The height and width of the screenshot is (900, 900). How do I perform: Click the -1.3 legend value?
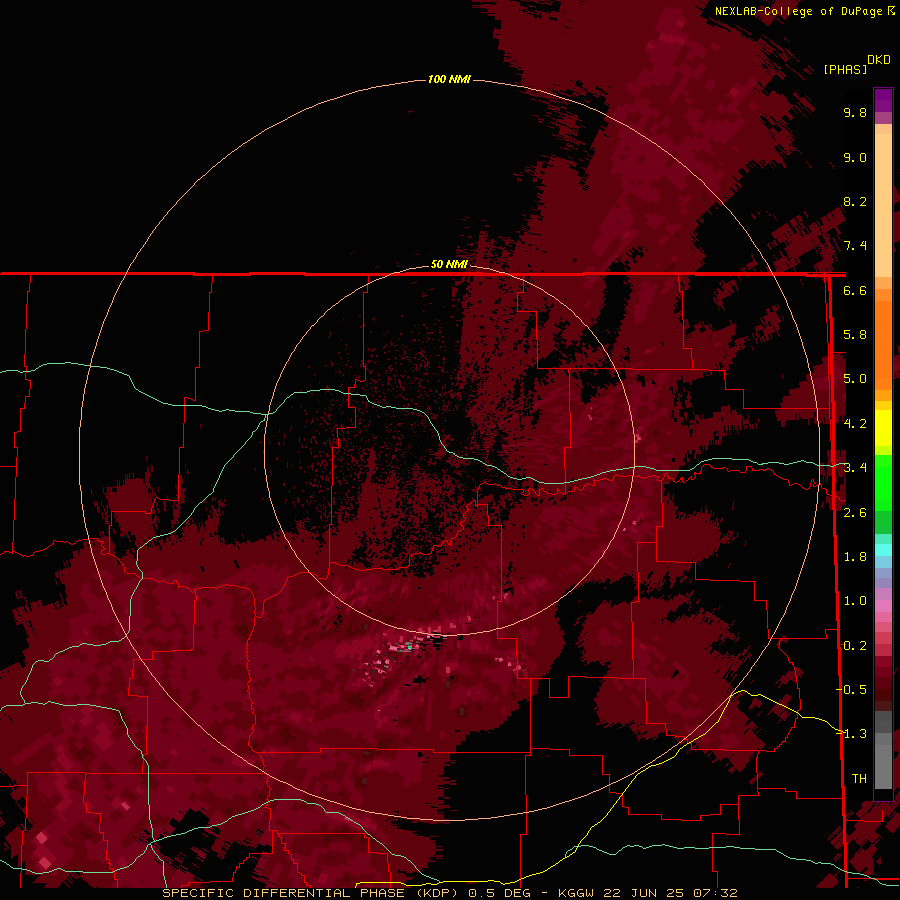pyautogui.click(x=852, y=734)
